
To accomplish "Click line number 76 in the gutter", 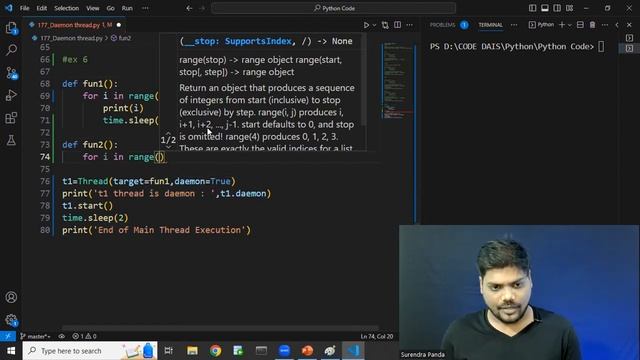I will (x=45, y=181).
